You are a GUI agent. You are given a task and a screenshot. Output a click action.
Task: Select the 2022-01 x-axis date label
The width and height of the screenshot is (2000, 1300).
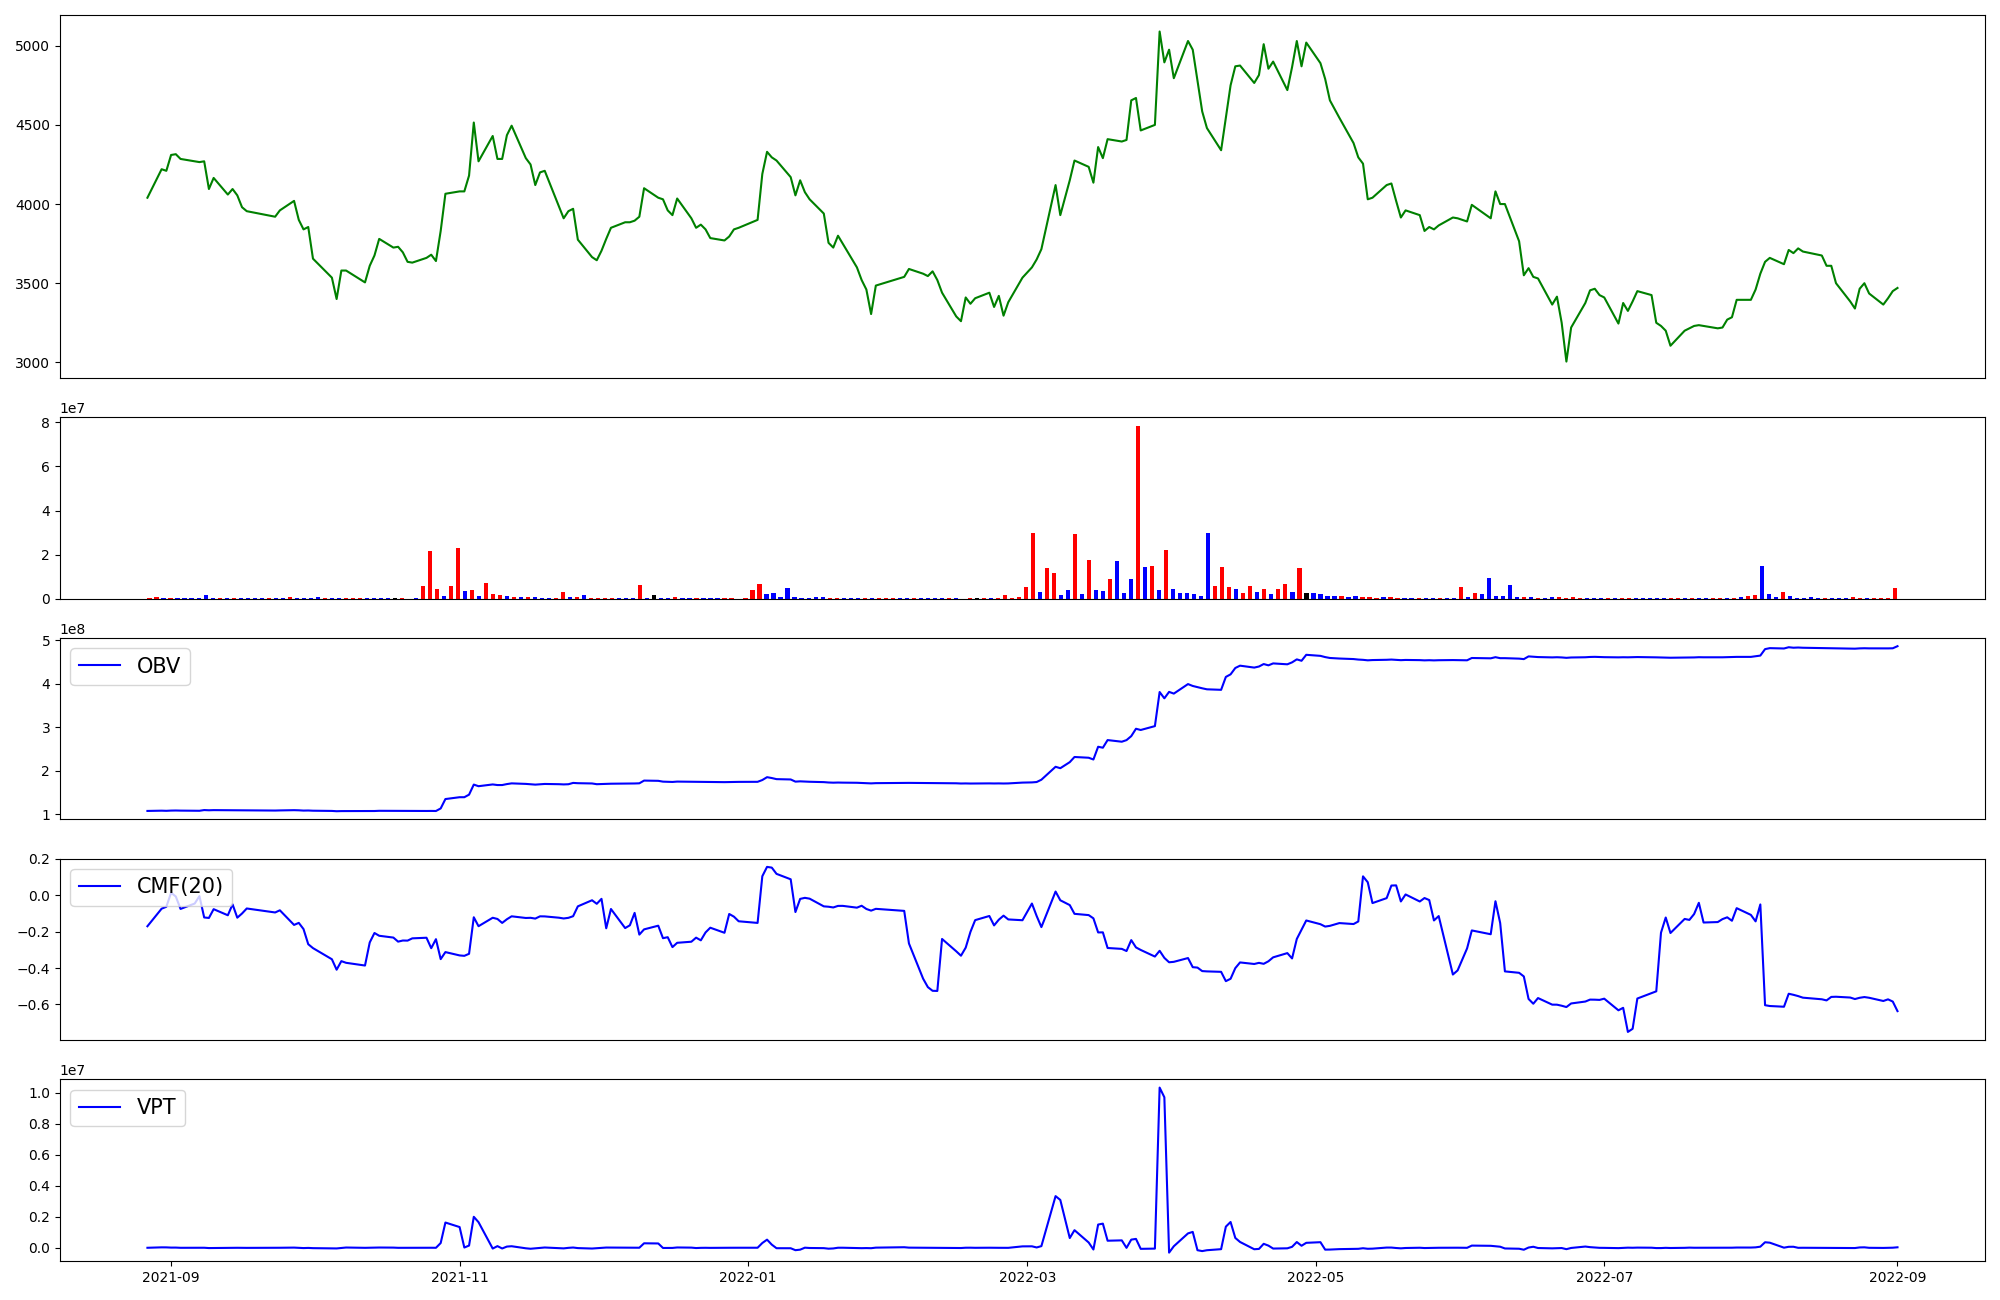[748, 1276]
